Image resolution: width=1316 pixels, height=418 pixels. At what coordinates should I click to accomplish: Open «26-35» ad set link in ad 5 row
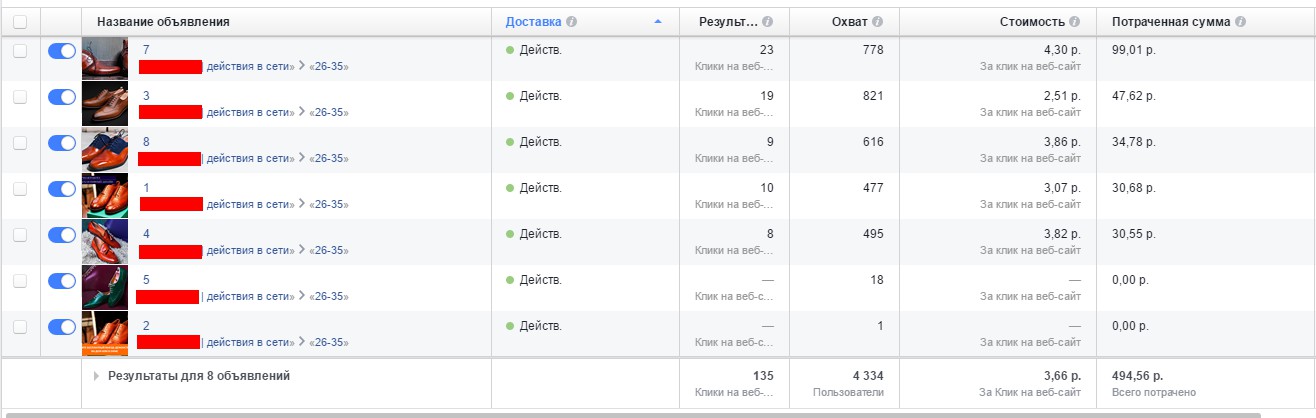coord(329,296)
